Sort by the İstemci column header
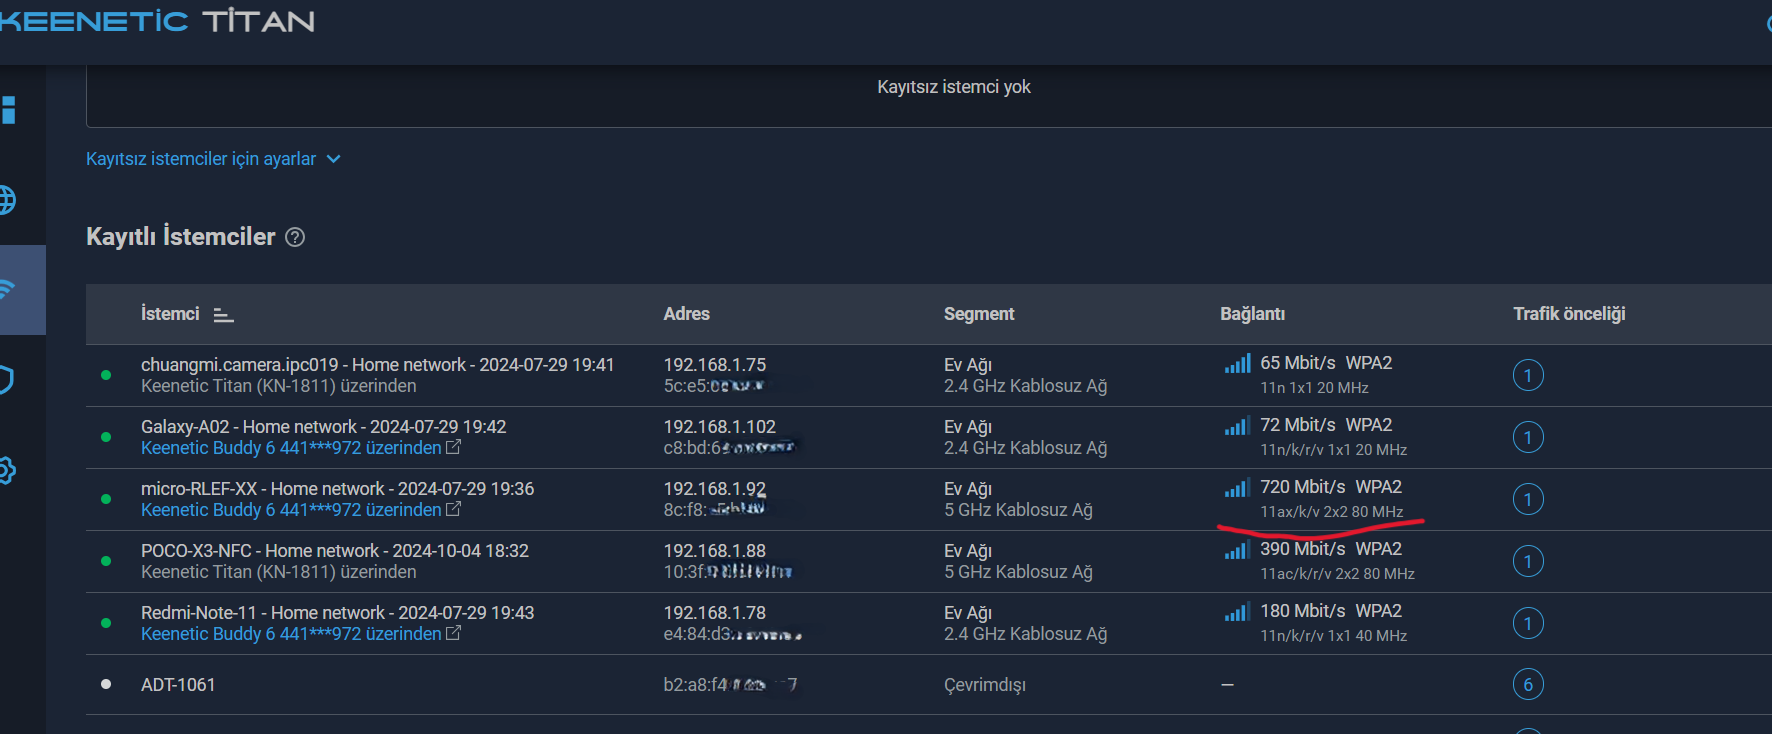 click(x=170, y=314)
